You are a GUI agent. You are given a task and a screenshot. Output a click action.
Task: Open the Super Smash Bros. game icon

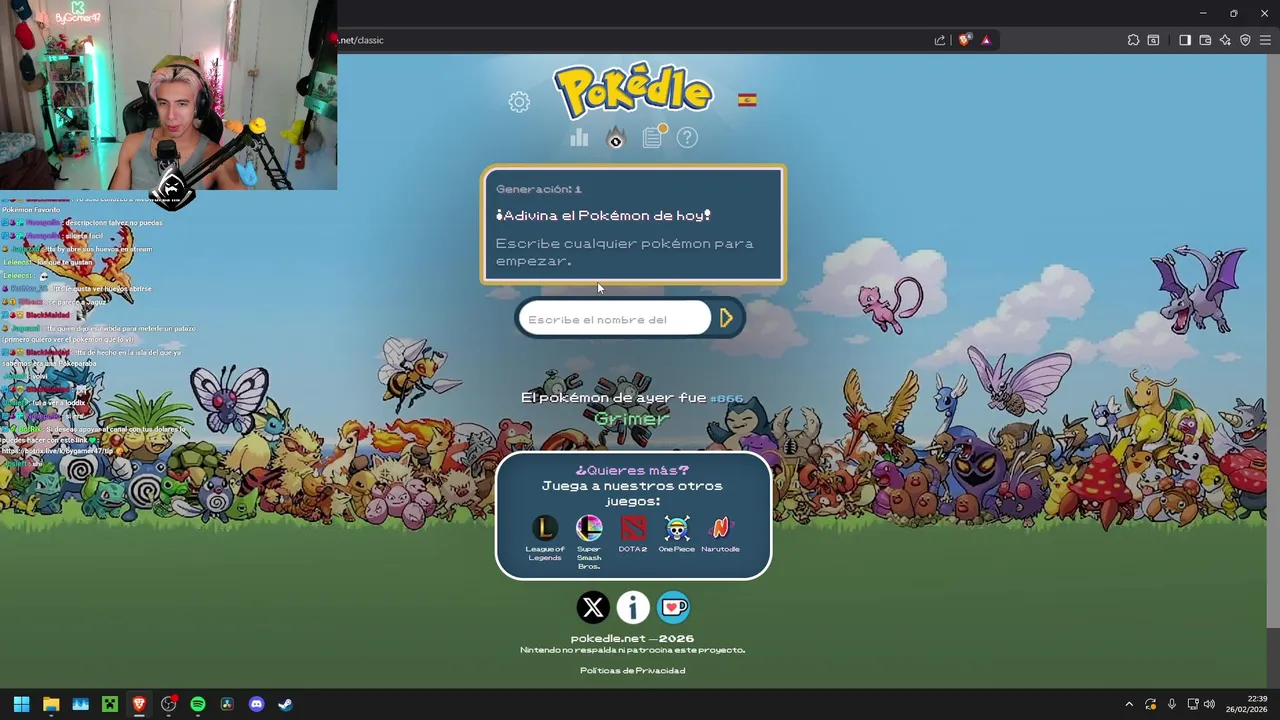[589, 527]
